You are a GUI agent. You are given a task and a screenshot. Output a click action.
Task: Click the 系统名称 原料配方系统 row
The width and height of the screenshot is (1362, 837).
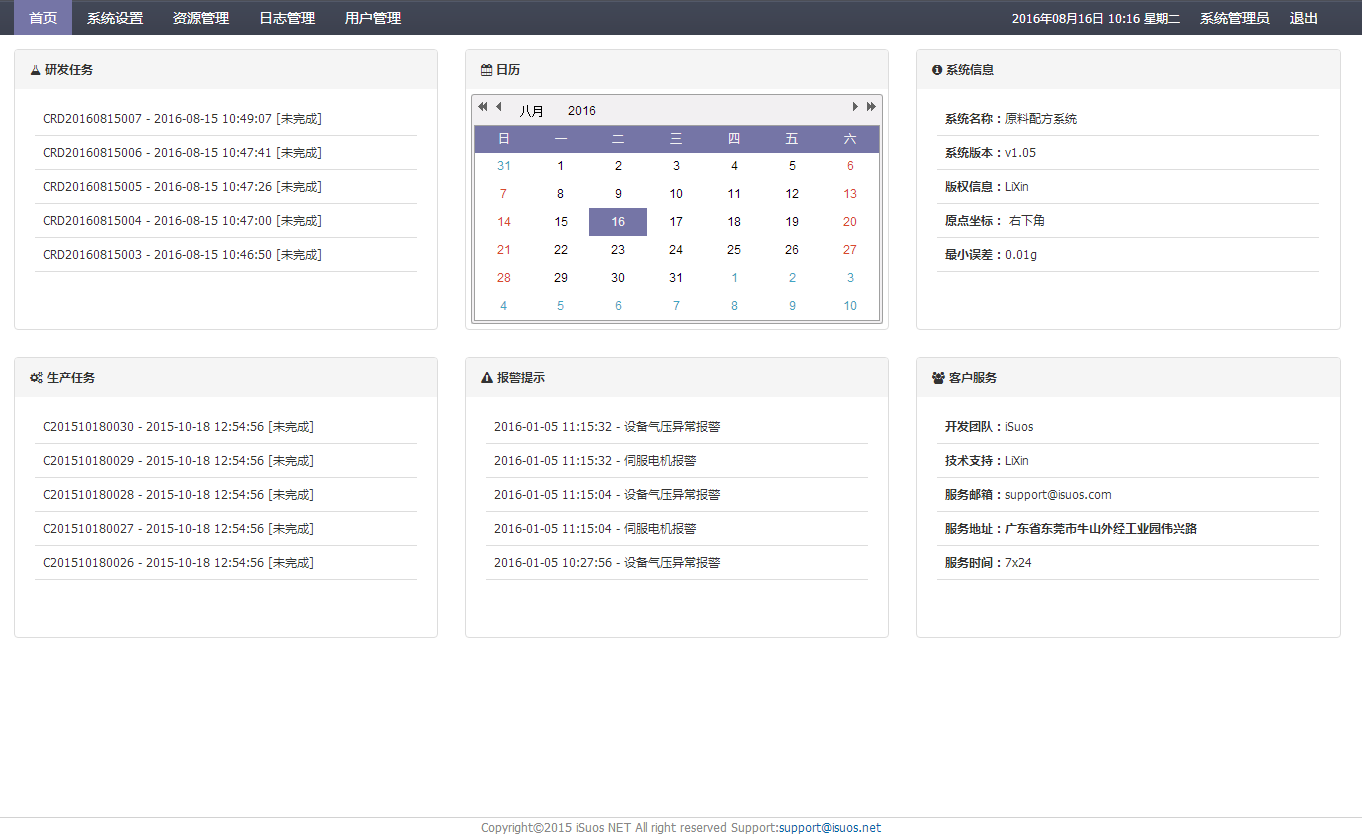1128,119
